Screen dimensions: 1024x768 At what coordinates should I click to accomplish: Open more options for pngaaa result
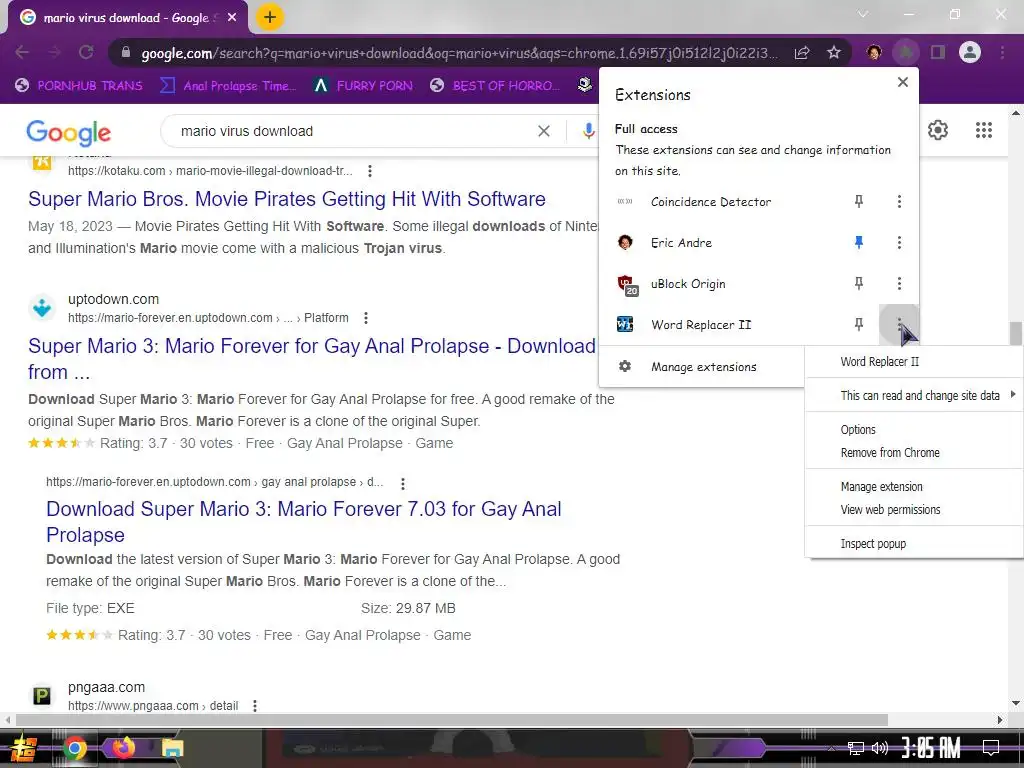pyautogui.click(x=255, y=706)
